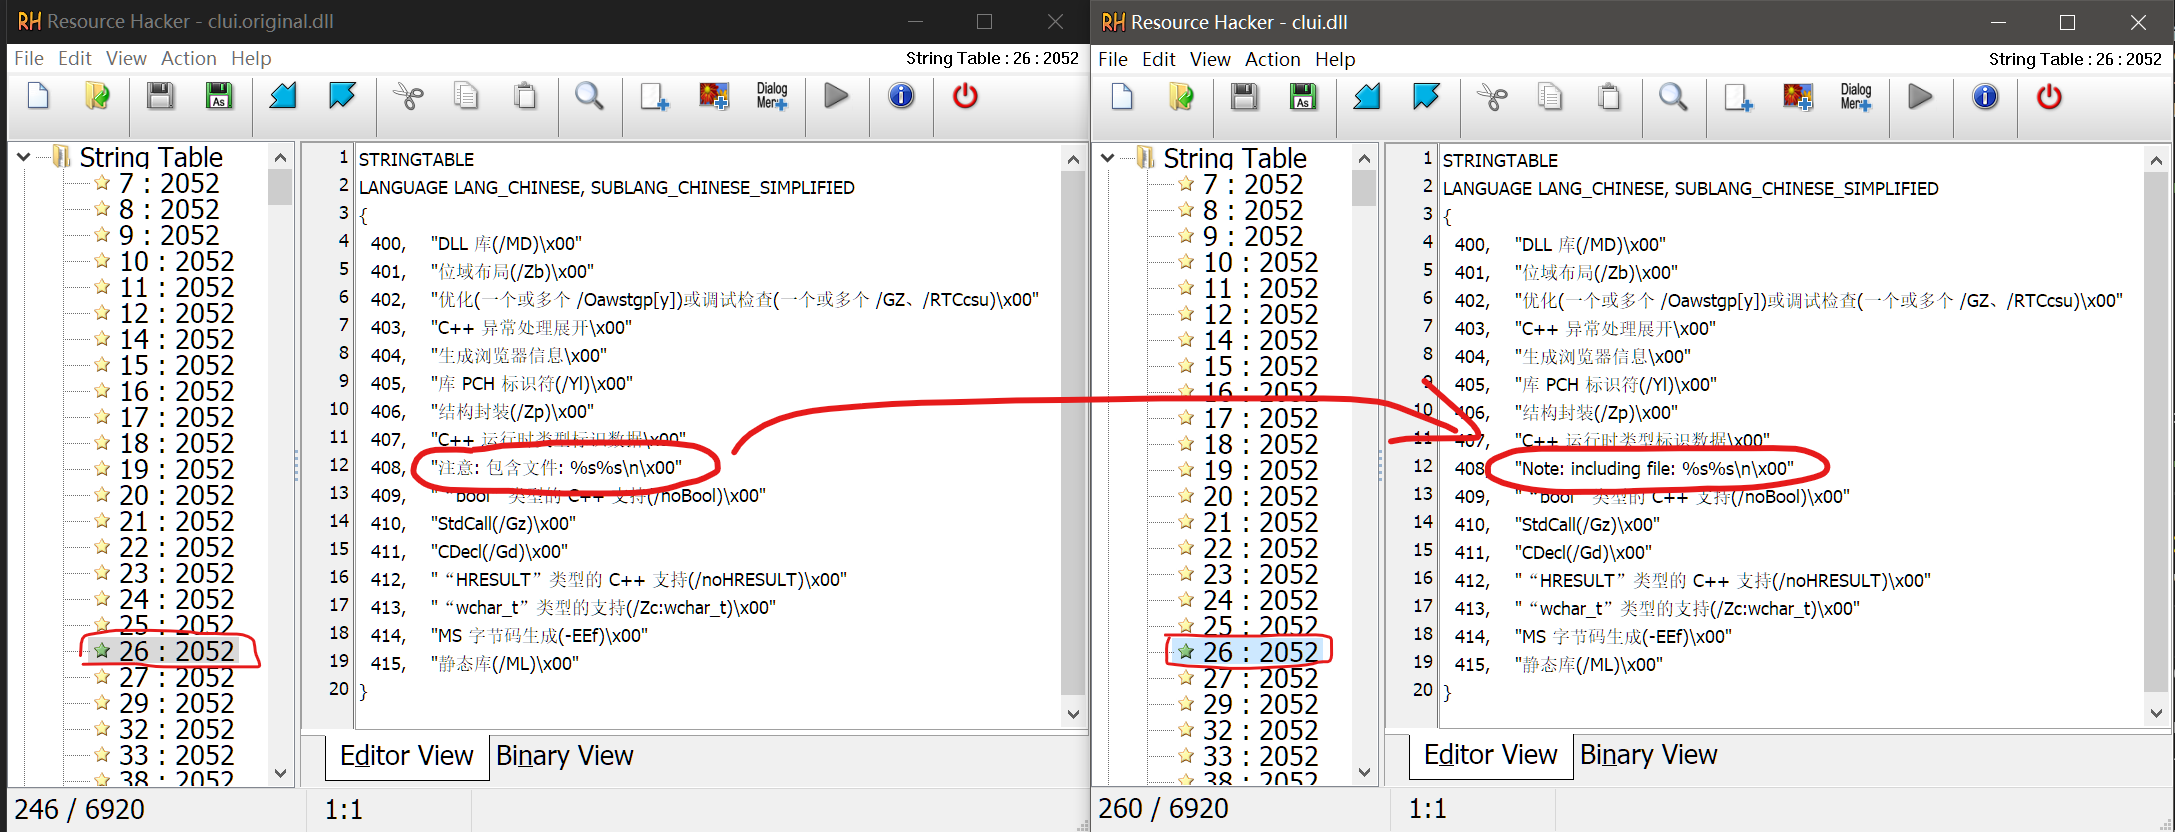This screenshot has width=2175, height=832.
Task: Select tree item 14 : 2052 in clui.original.dll window
Action: (x=176, y=340)
